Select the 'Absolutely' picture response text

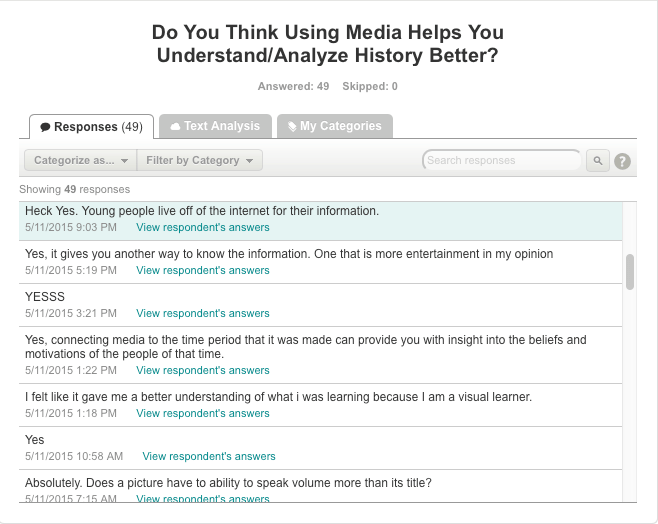pos(228,483)
